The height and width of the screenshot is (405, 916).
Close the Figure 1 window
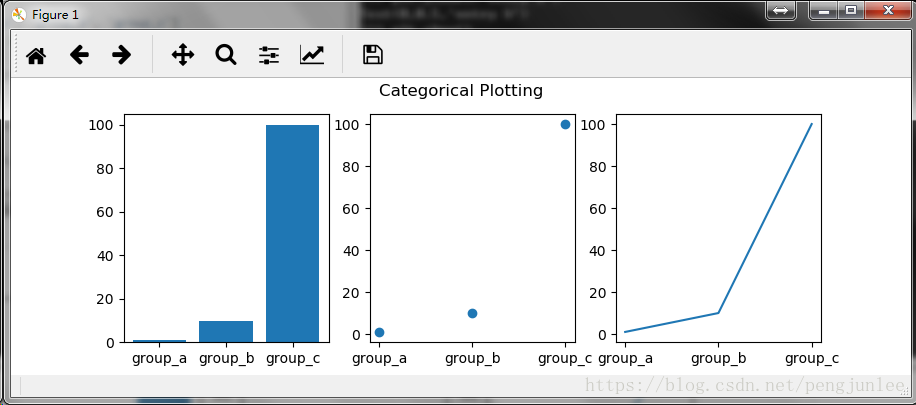coord(888,10)
